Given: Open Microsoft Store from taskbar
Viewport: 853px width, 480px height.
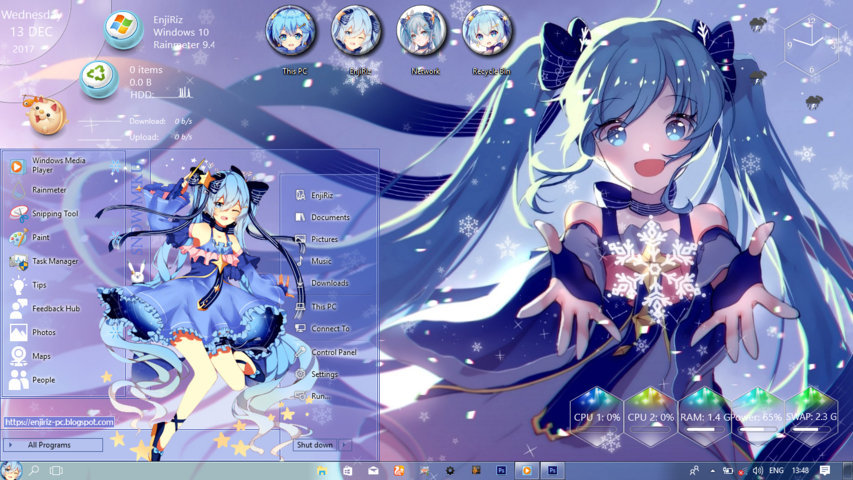Looking at the screenshot, I should click(x=348, y=471).
